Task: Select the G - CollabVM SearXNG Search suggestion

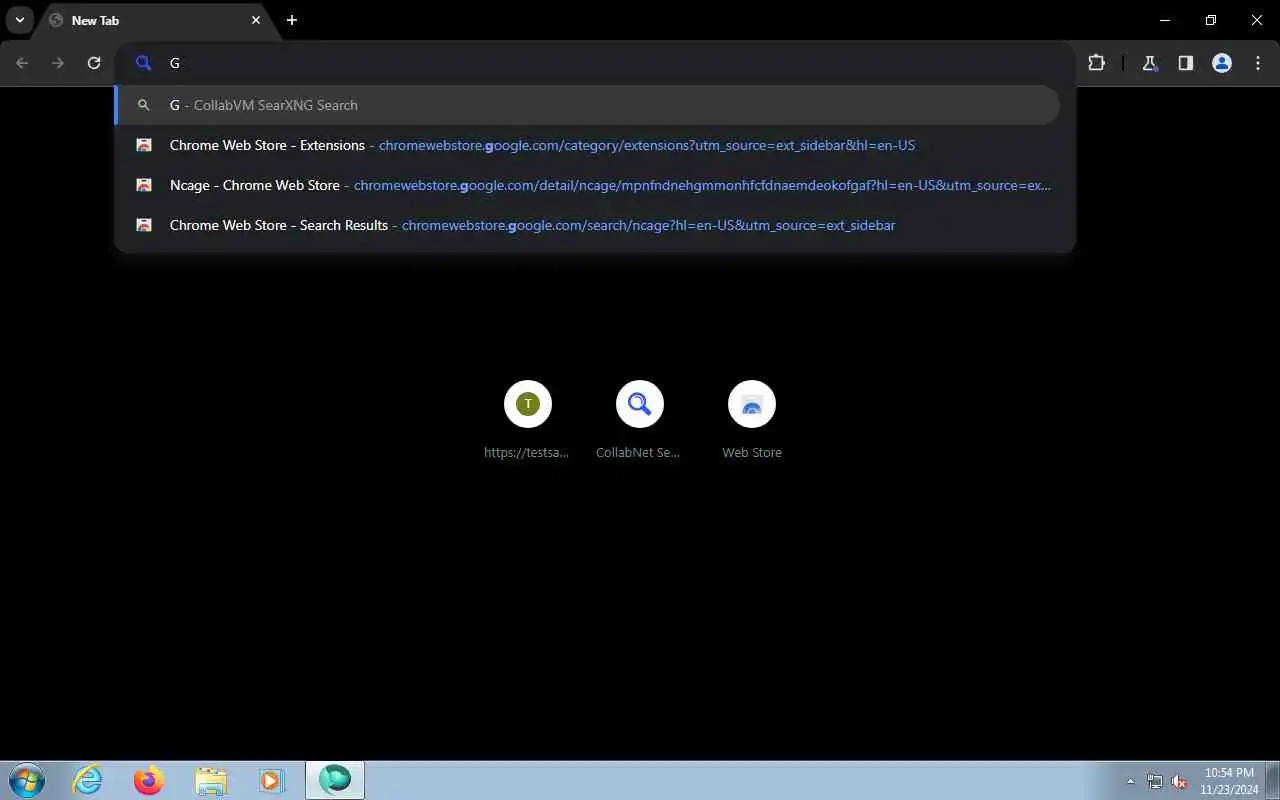Action: pos(588,105)
